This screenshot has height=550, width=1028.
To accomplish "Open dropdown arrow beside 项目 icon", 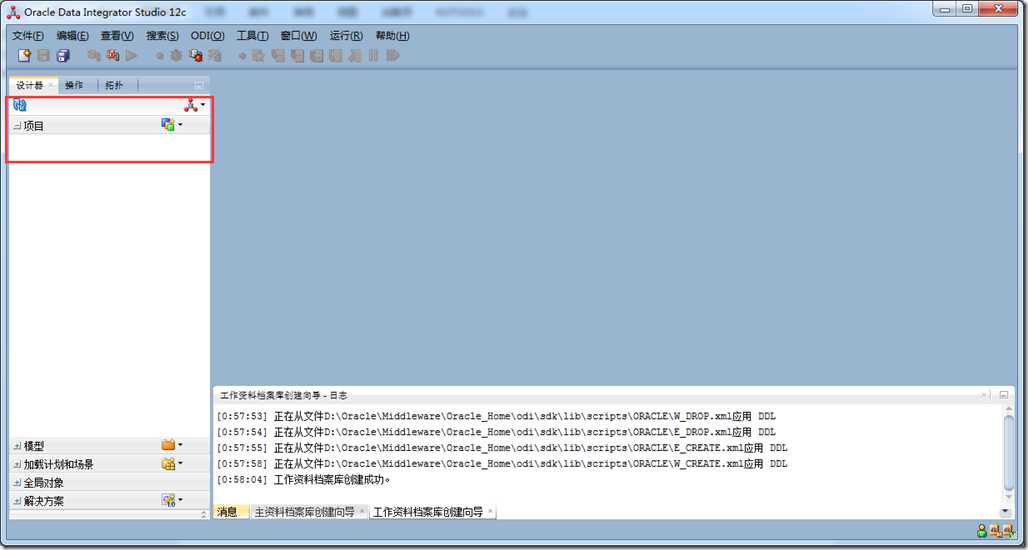I will coord(180,125).
